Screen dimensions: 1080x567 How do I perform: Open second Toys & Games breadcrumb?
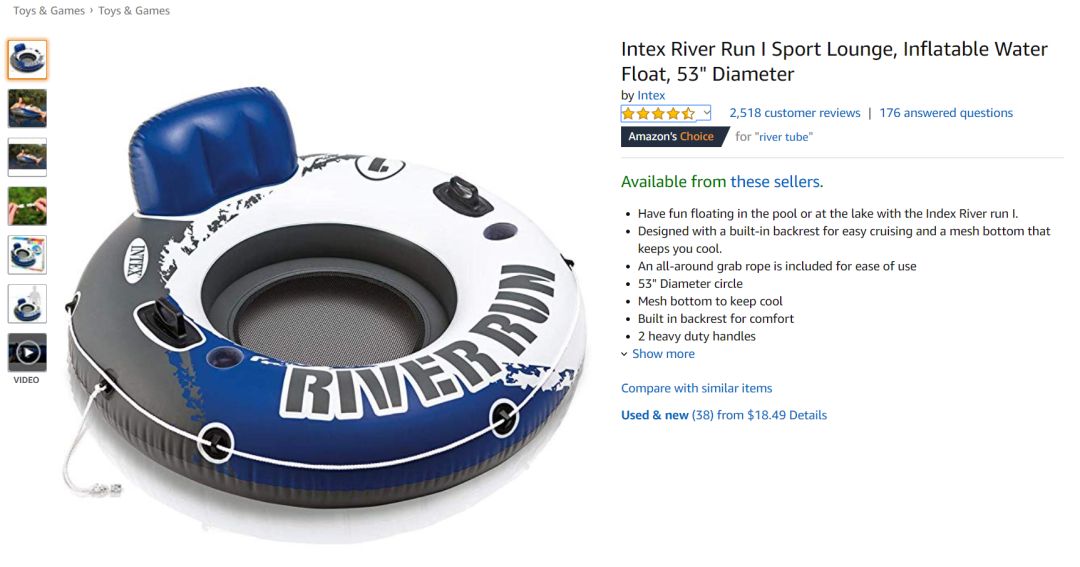pyautogui.click(x=134, y=11)
